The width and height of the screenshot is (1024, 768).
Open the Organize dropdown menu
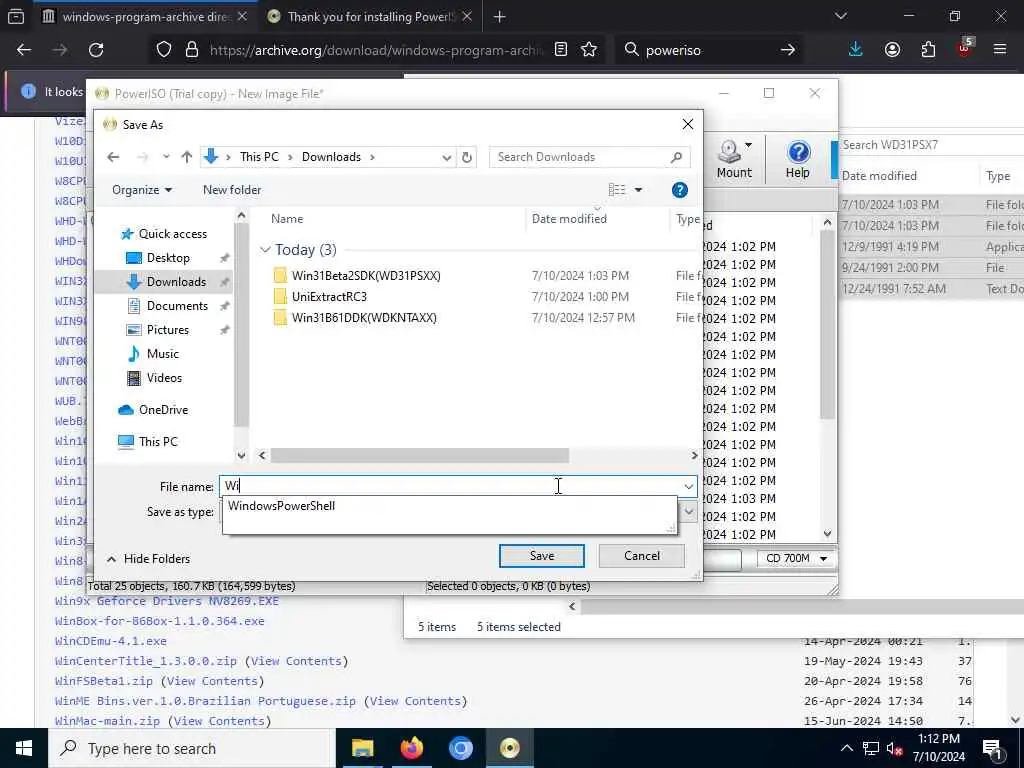tap(142, 190)
